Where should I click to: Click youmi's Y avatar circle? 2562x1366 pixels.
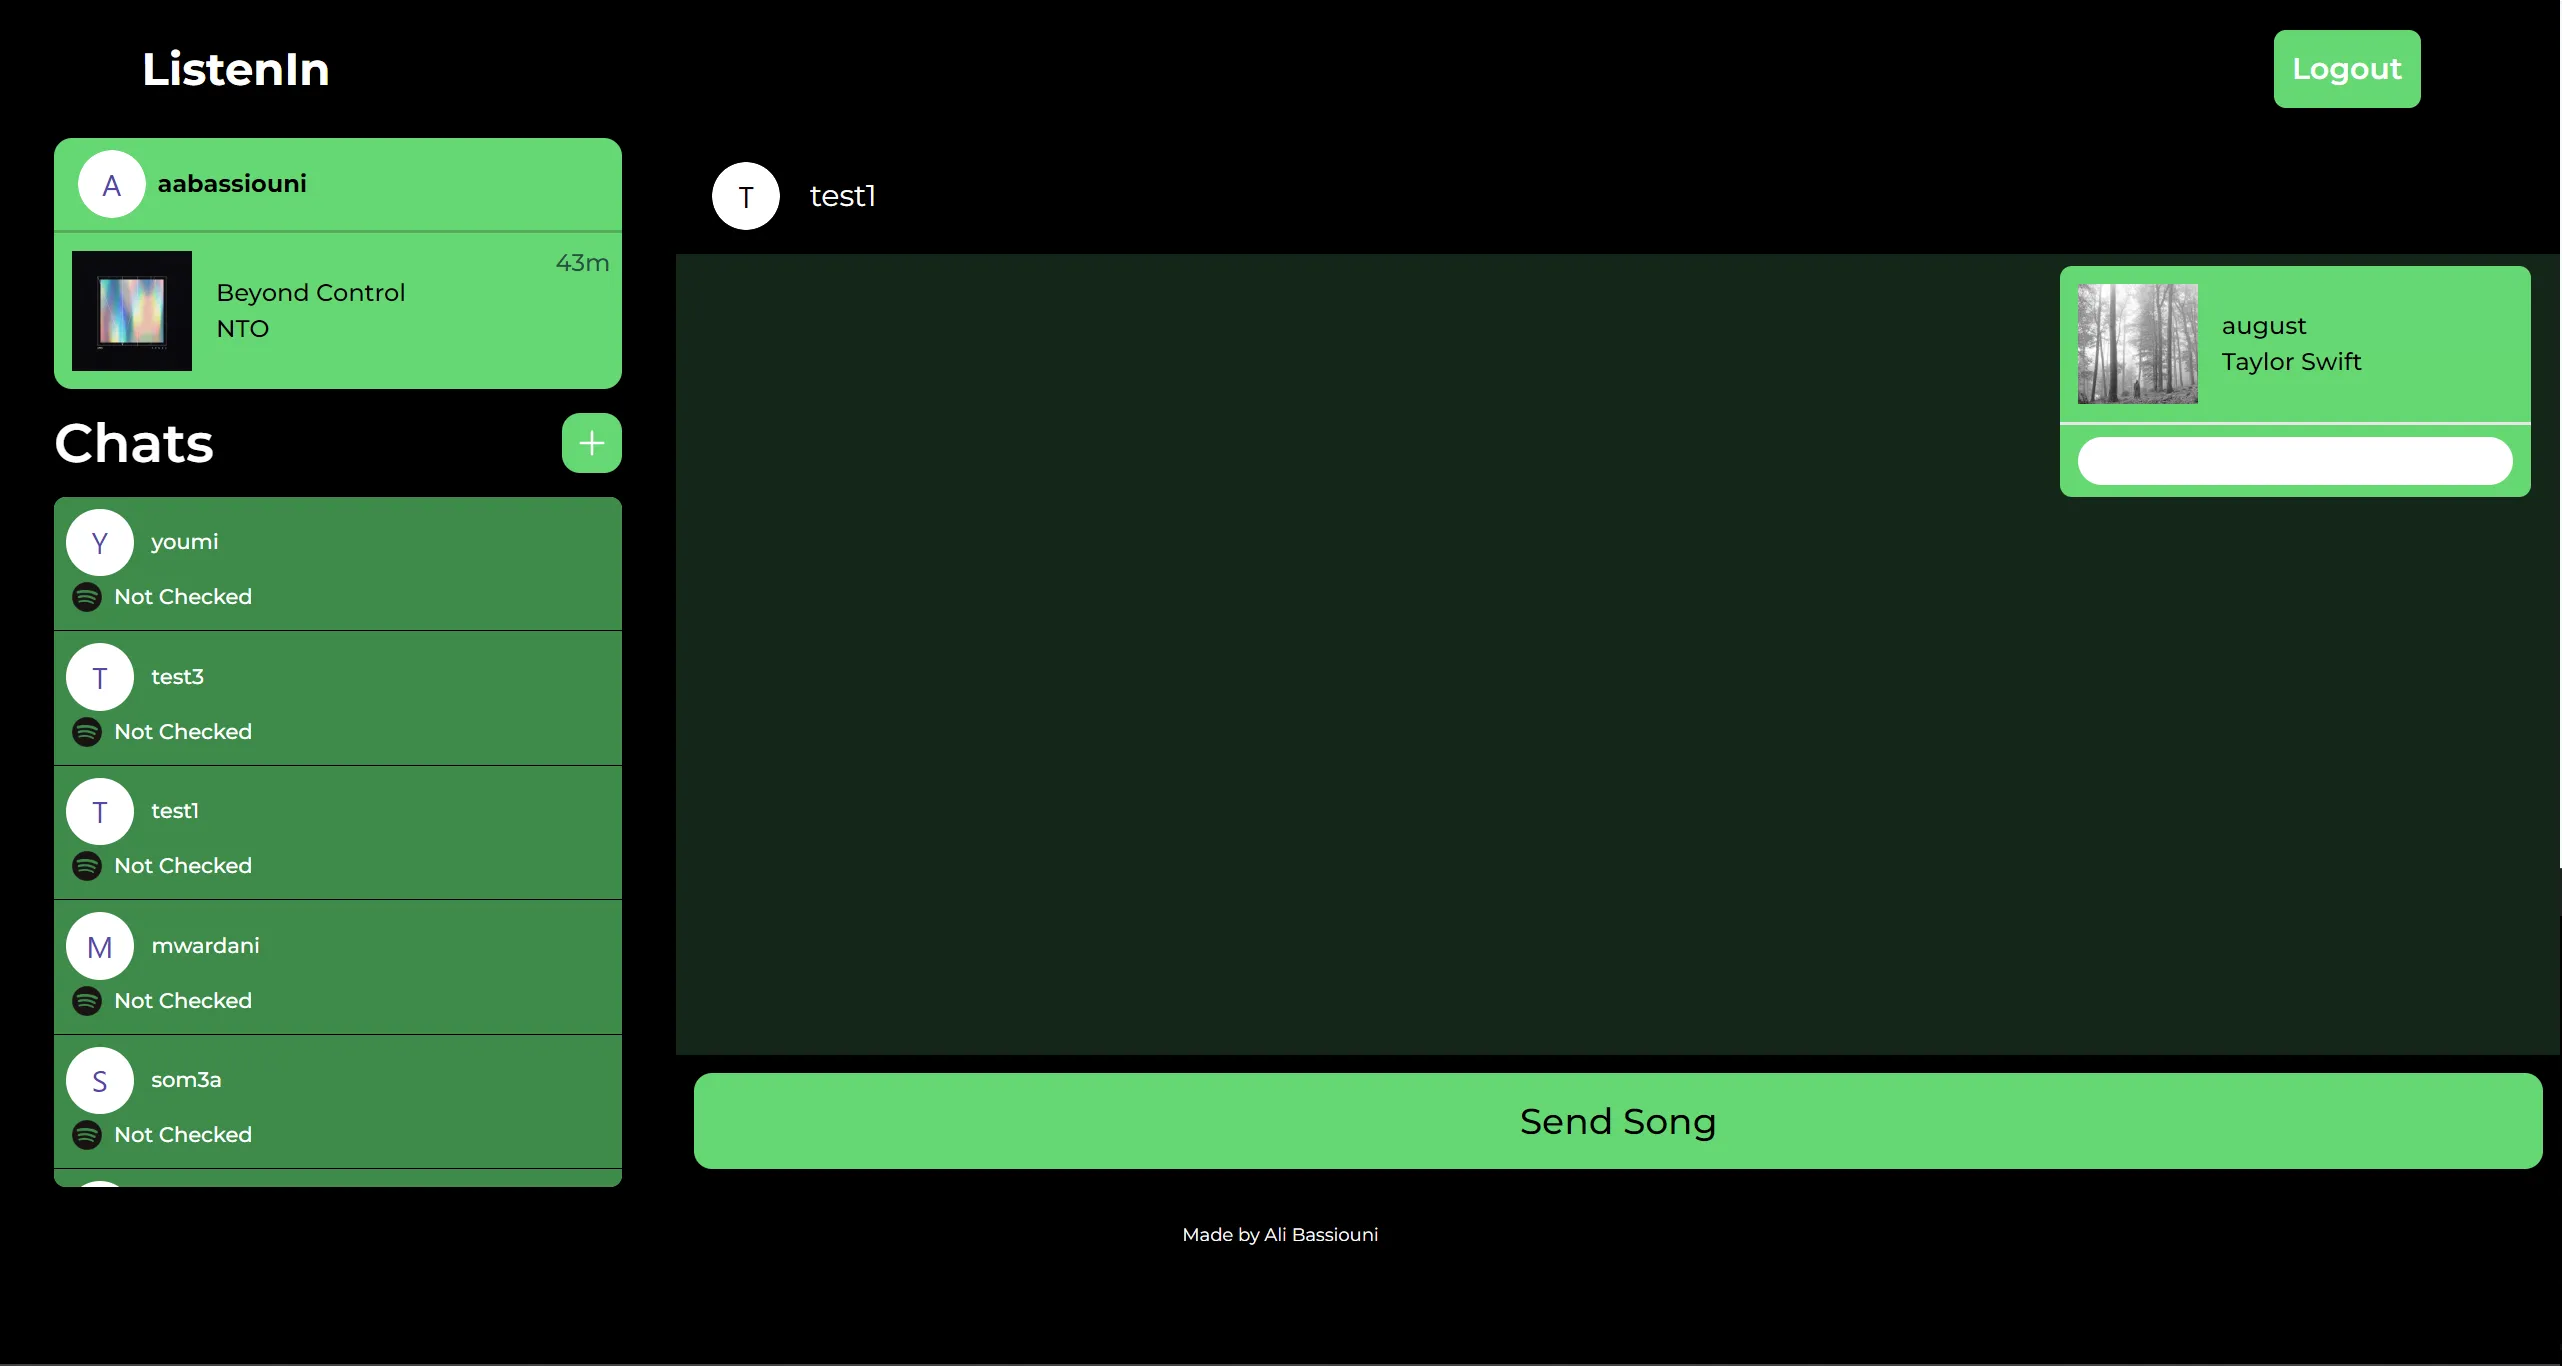point(100,543)
